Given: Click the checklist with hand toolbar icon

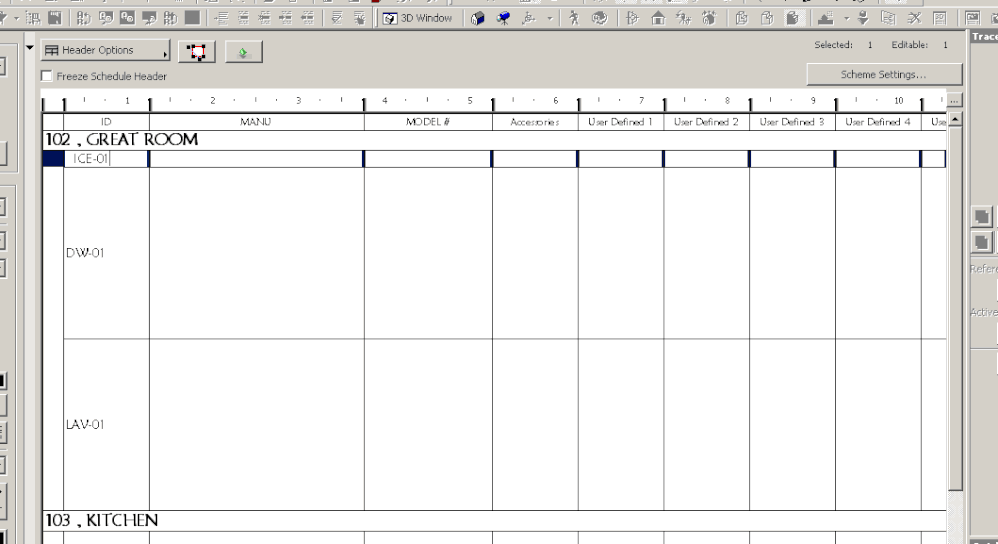Looking at the screenshot, I should point(360,18).
